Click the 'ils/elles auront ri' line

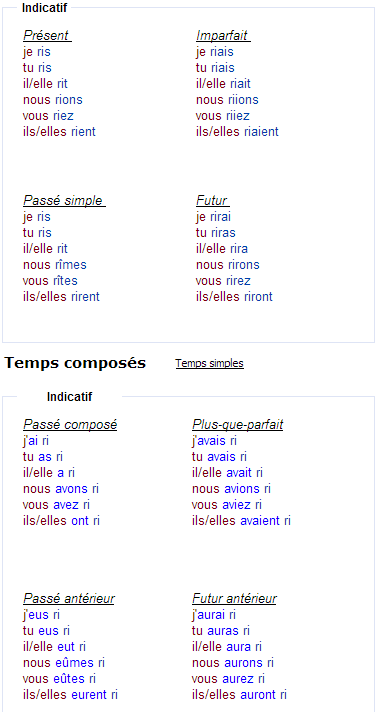[x=239, y=695]
